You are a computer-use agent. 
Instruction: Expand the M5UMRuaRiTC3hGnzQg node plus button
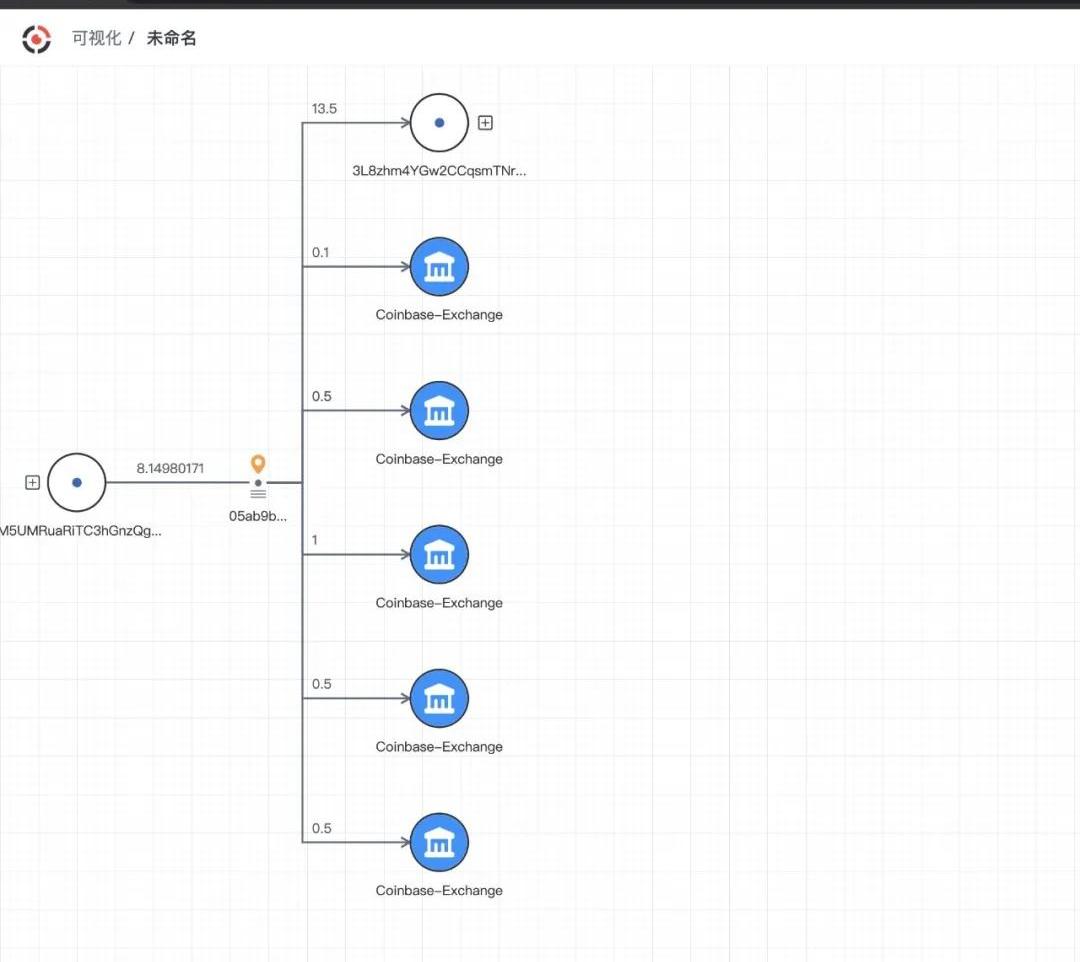click(x=32, y=483)
